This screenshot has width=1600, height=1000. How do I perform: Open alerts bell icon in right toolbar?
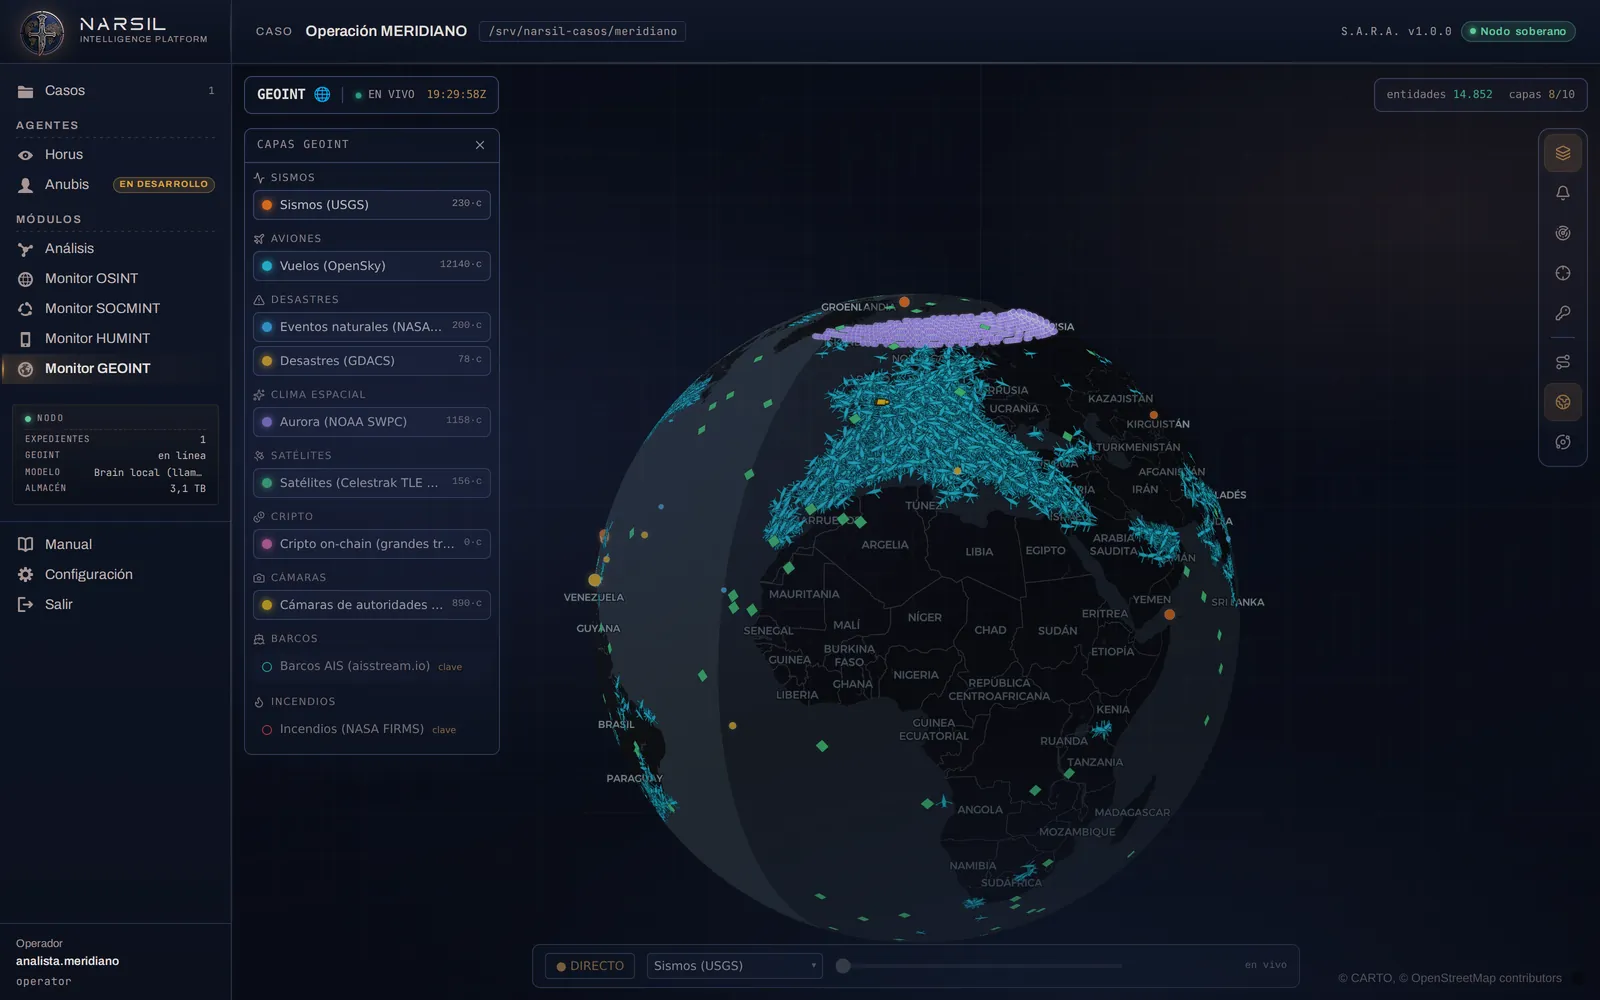click(1563, 193)
